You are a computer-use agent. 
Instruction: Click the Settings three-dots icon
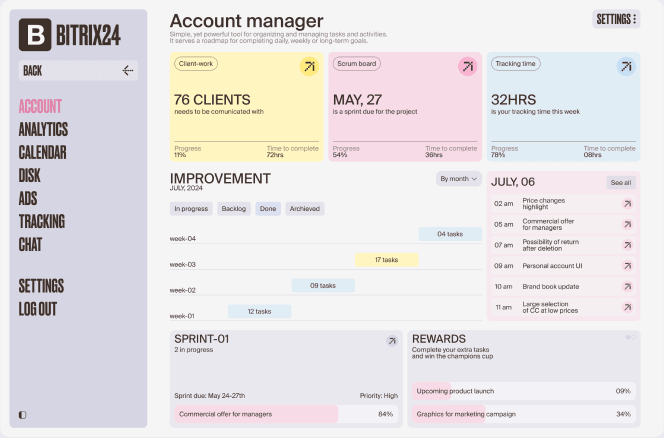tap(634, 19)
